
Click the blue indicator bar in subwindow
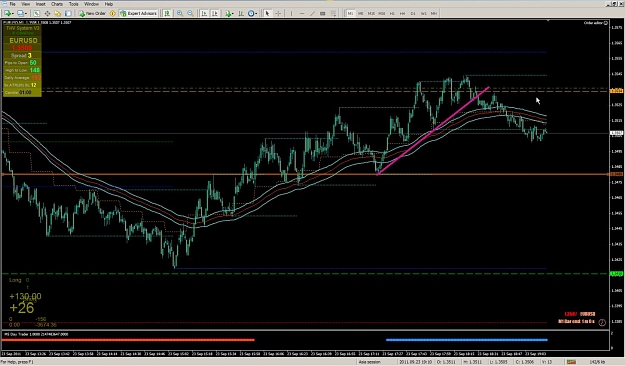click(x=467, y=340)
